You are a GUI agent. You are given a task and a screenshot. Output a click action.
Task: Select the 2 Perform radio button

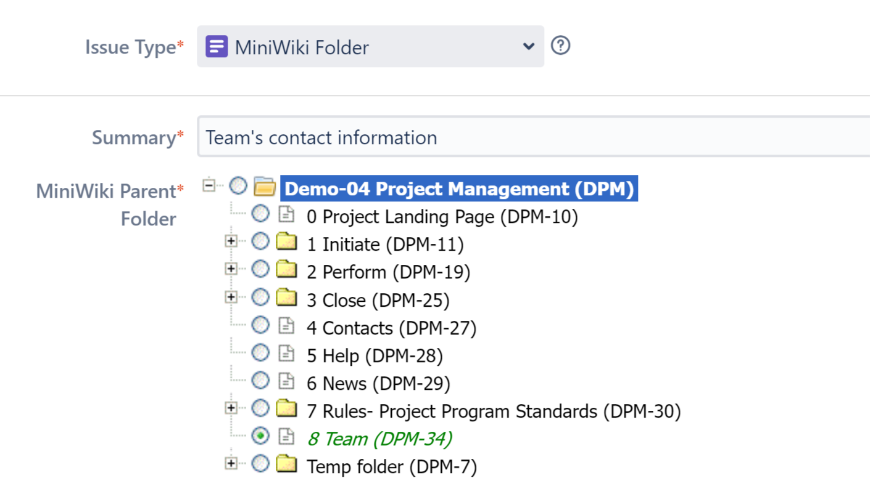click(x=260, y=270)
